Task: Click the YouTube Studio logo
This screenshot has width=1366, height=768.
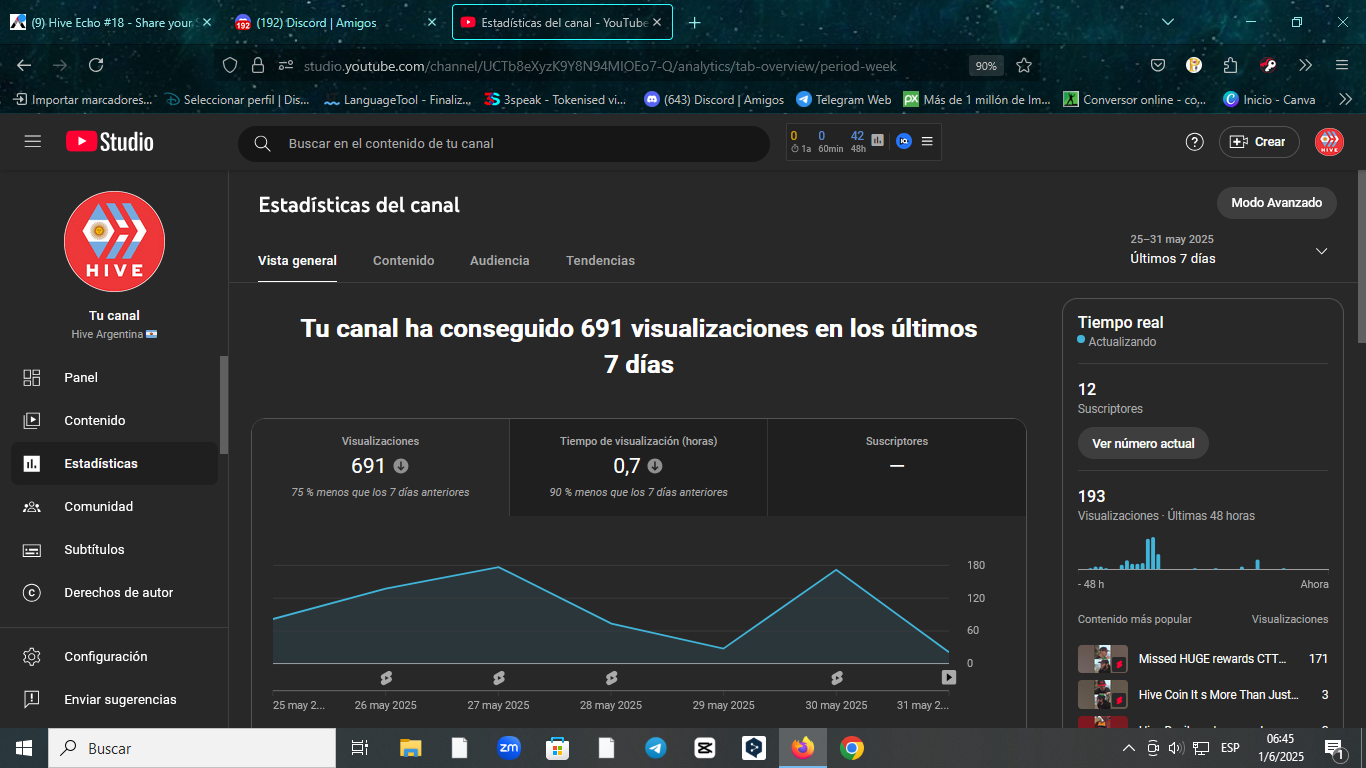Action: pyautogui.click(x=110, y=142)
